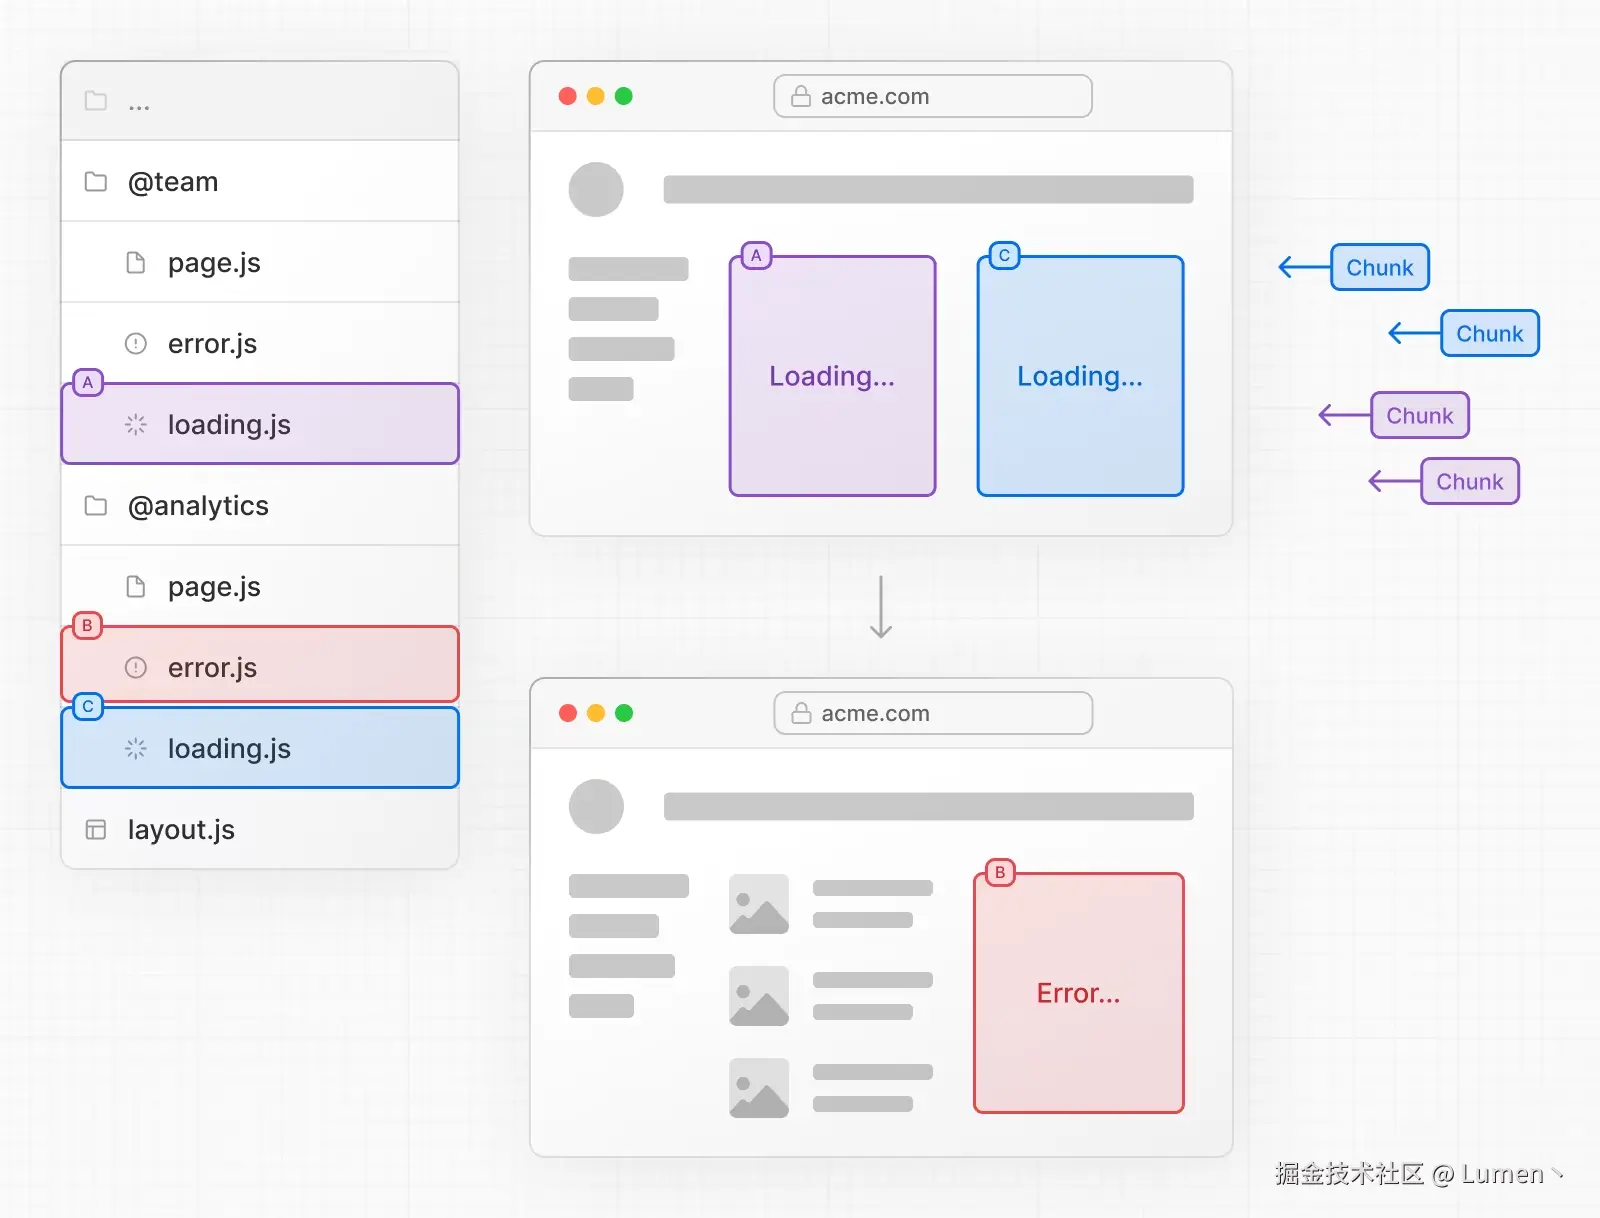Click the C badge on the blue Loading panel
Image resolution: width=1600 pixels, height=1218 pixels.
(1004, 256)
